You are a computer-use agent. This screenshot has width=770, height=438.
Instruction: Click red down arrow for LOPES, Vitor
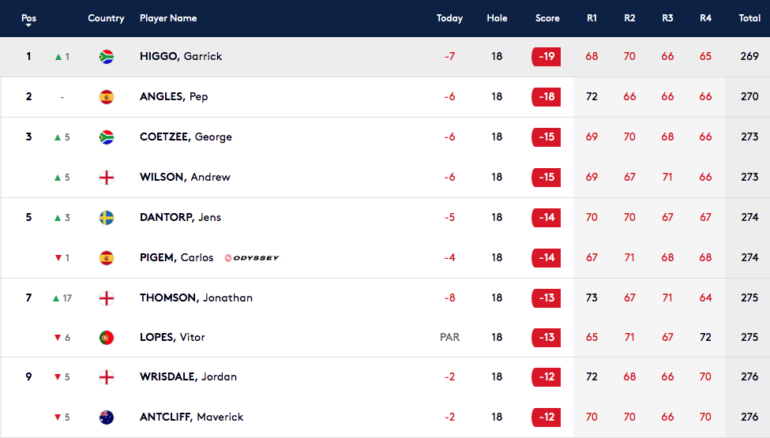(57, 337)
